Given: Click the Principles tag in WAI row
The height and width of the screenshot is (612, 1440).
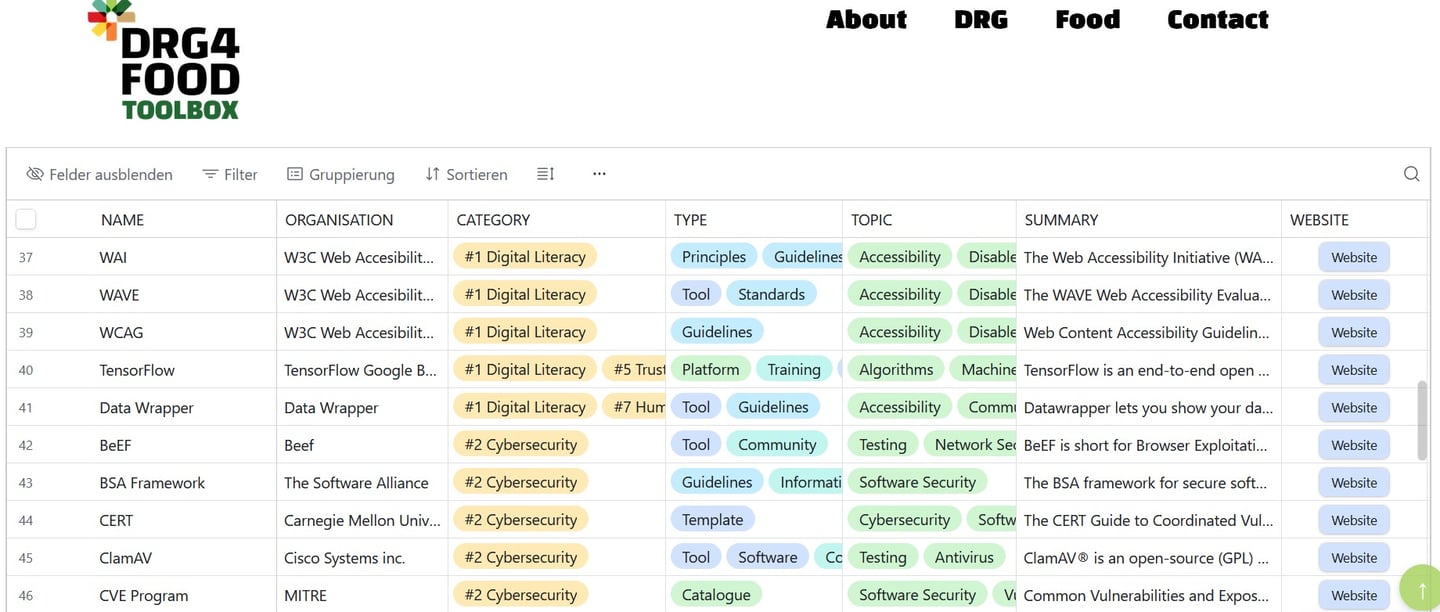Looking at the screenshot, I should pos(714,257).
